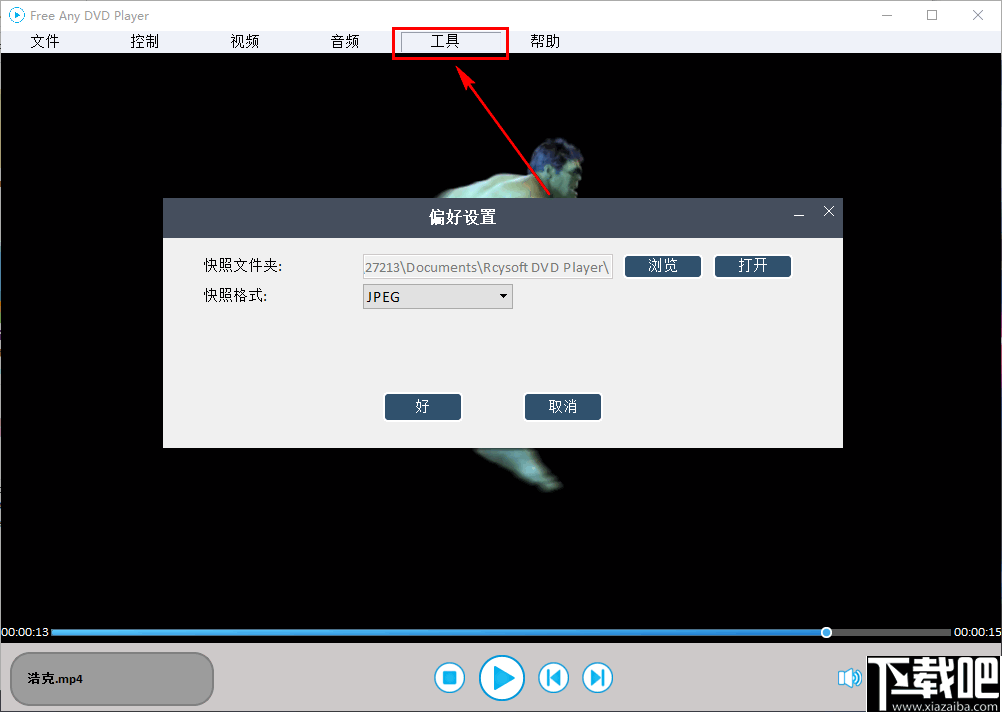Click the 浏览 button
Viewport: 1002px width, 712px height.
click(662, 266)
